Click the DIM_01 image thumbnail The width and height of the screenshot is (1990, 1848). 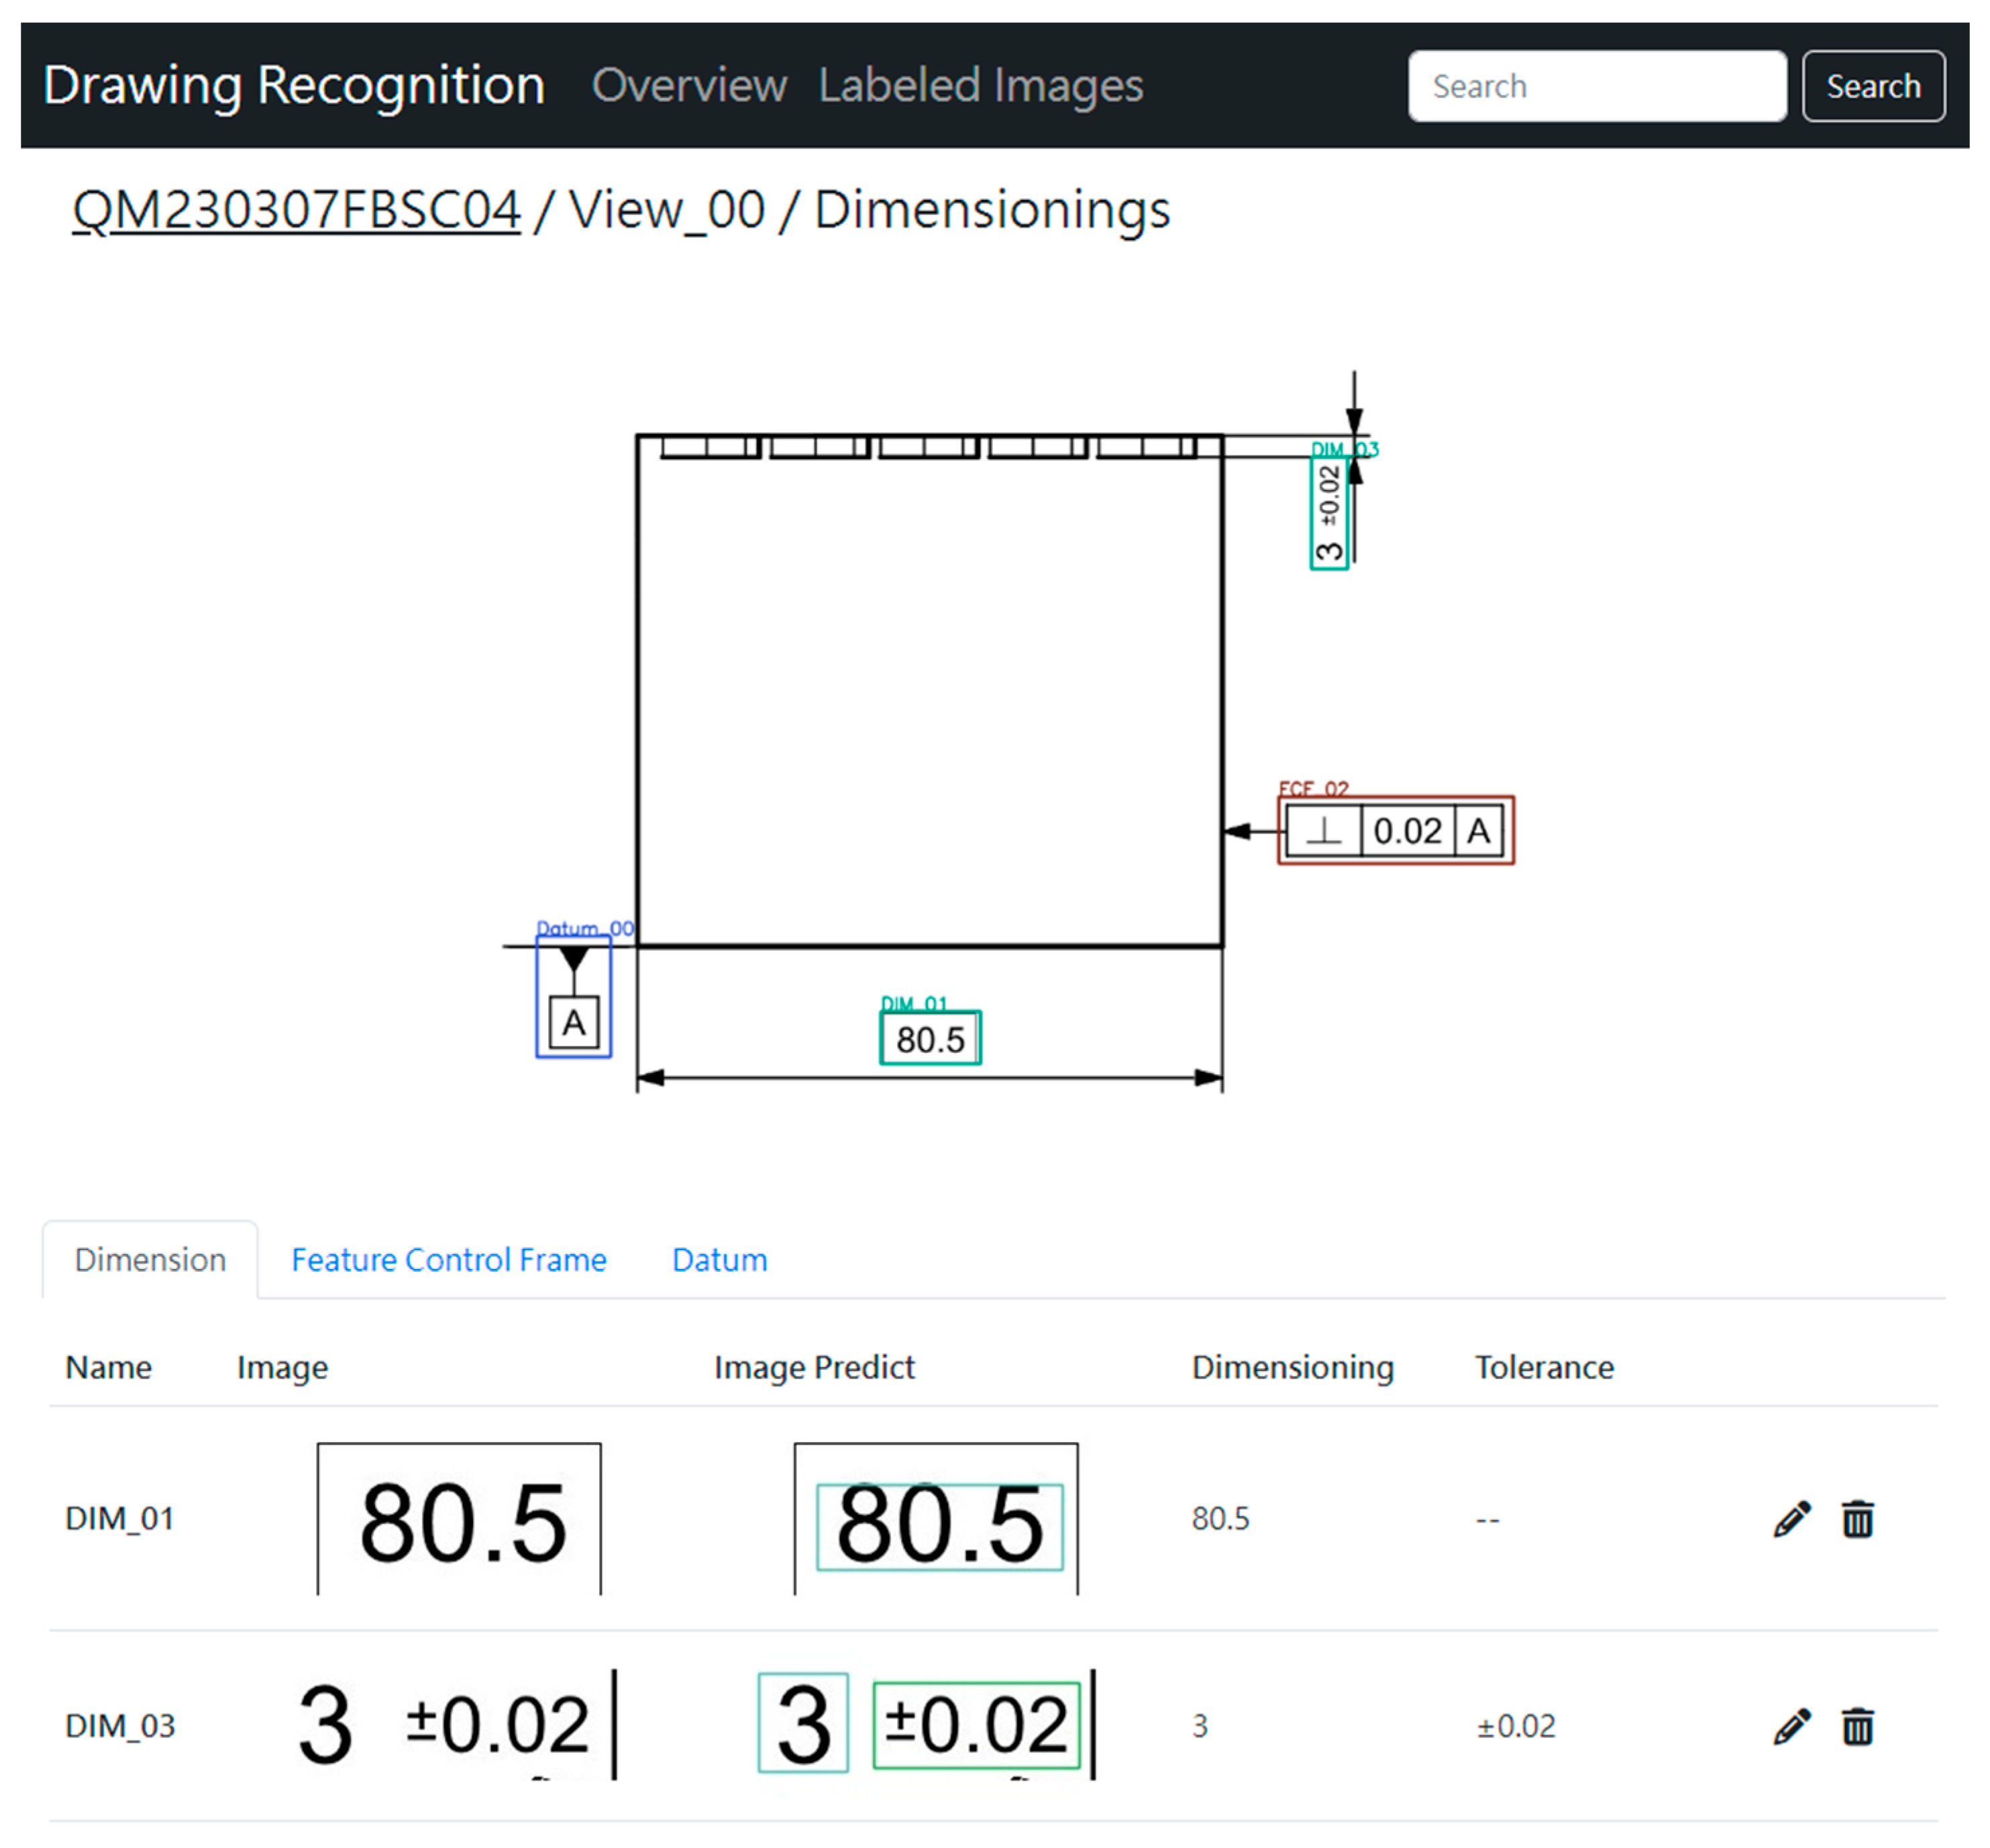(459, 1519)
